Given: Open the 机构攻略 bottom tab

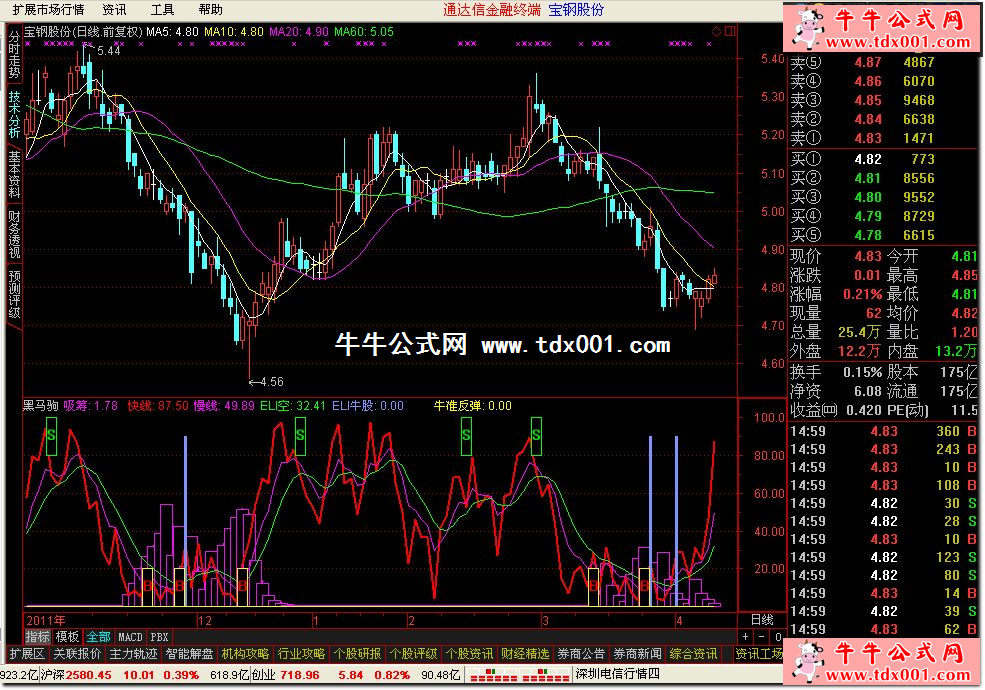Looking at the screenshot, I should [245, 654].
